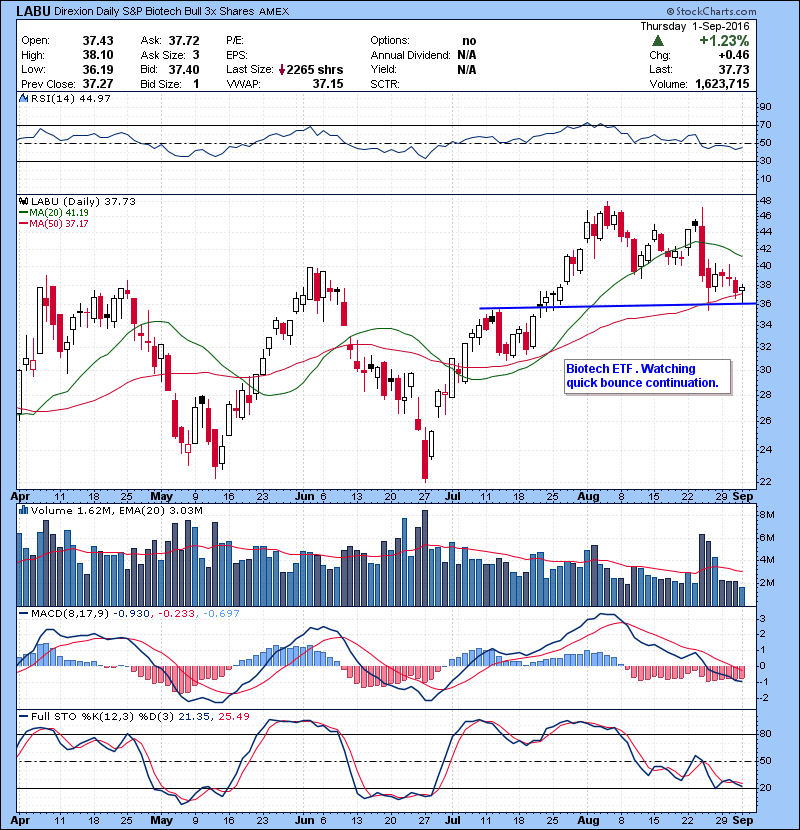Click the AMEX exchange label
The image size is (800, 830).
click(x=274, y=11)
